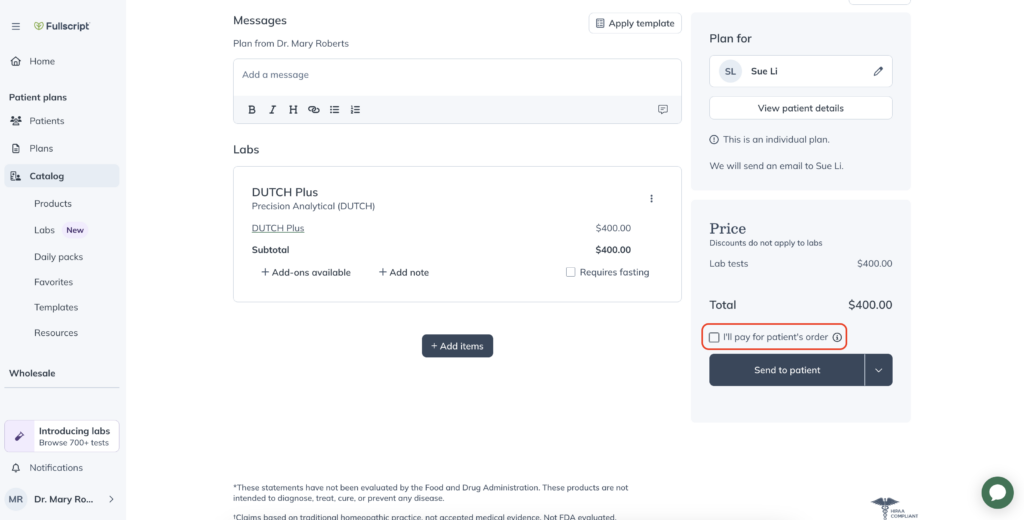Image resolution: width=1024 pixels, height=520 pixels.
Task: Check I'll pay for patient's order
Action: (x=714, y=338)
